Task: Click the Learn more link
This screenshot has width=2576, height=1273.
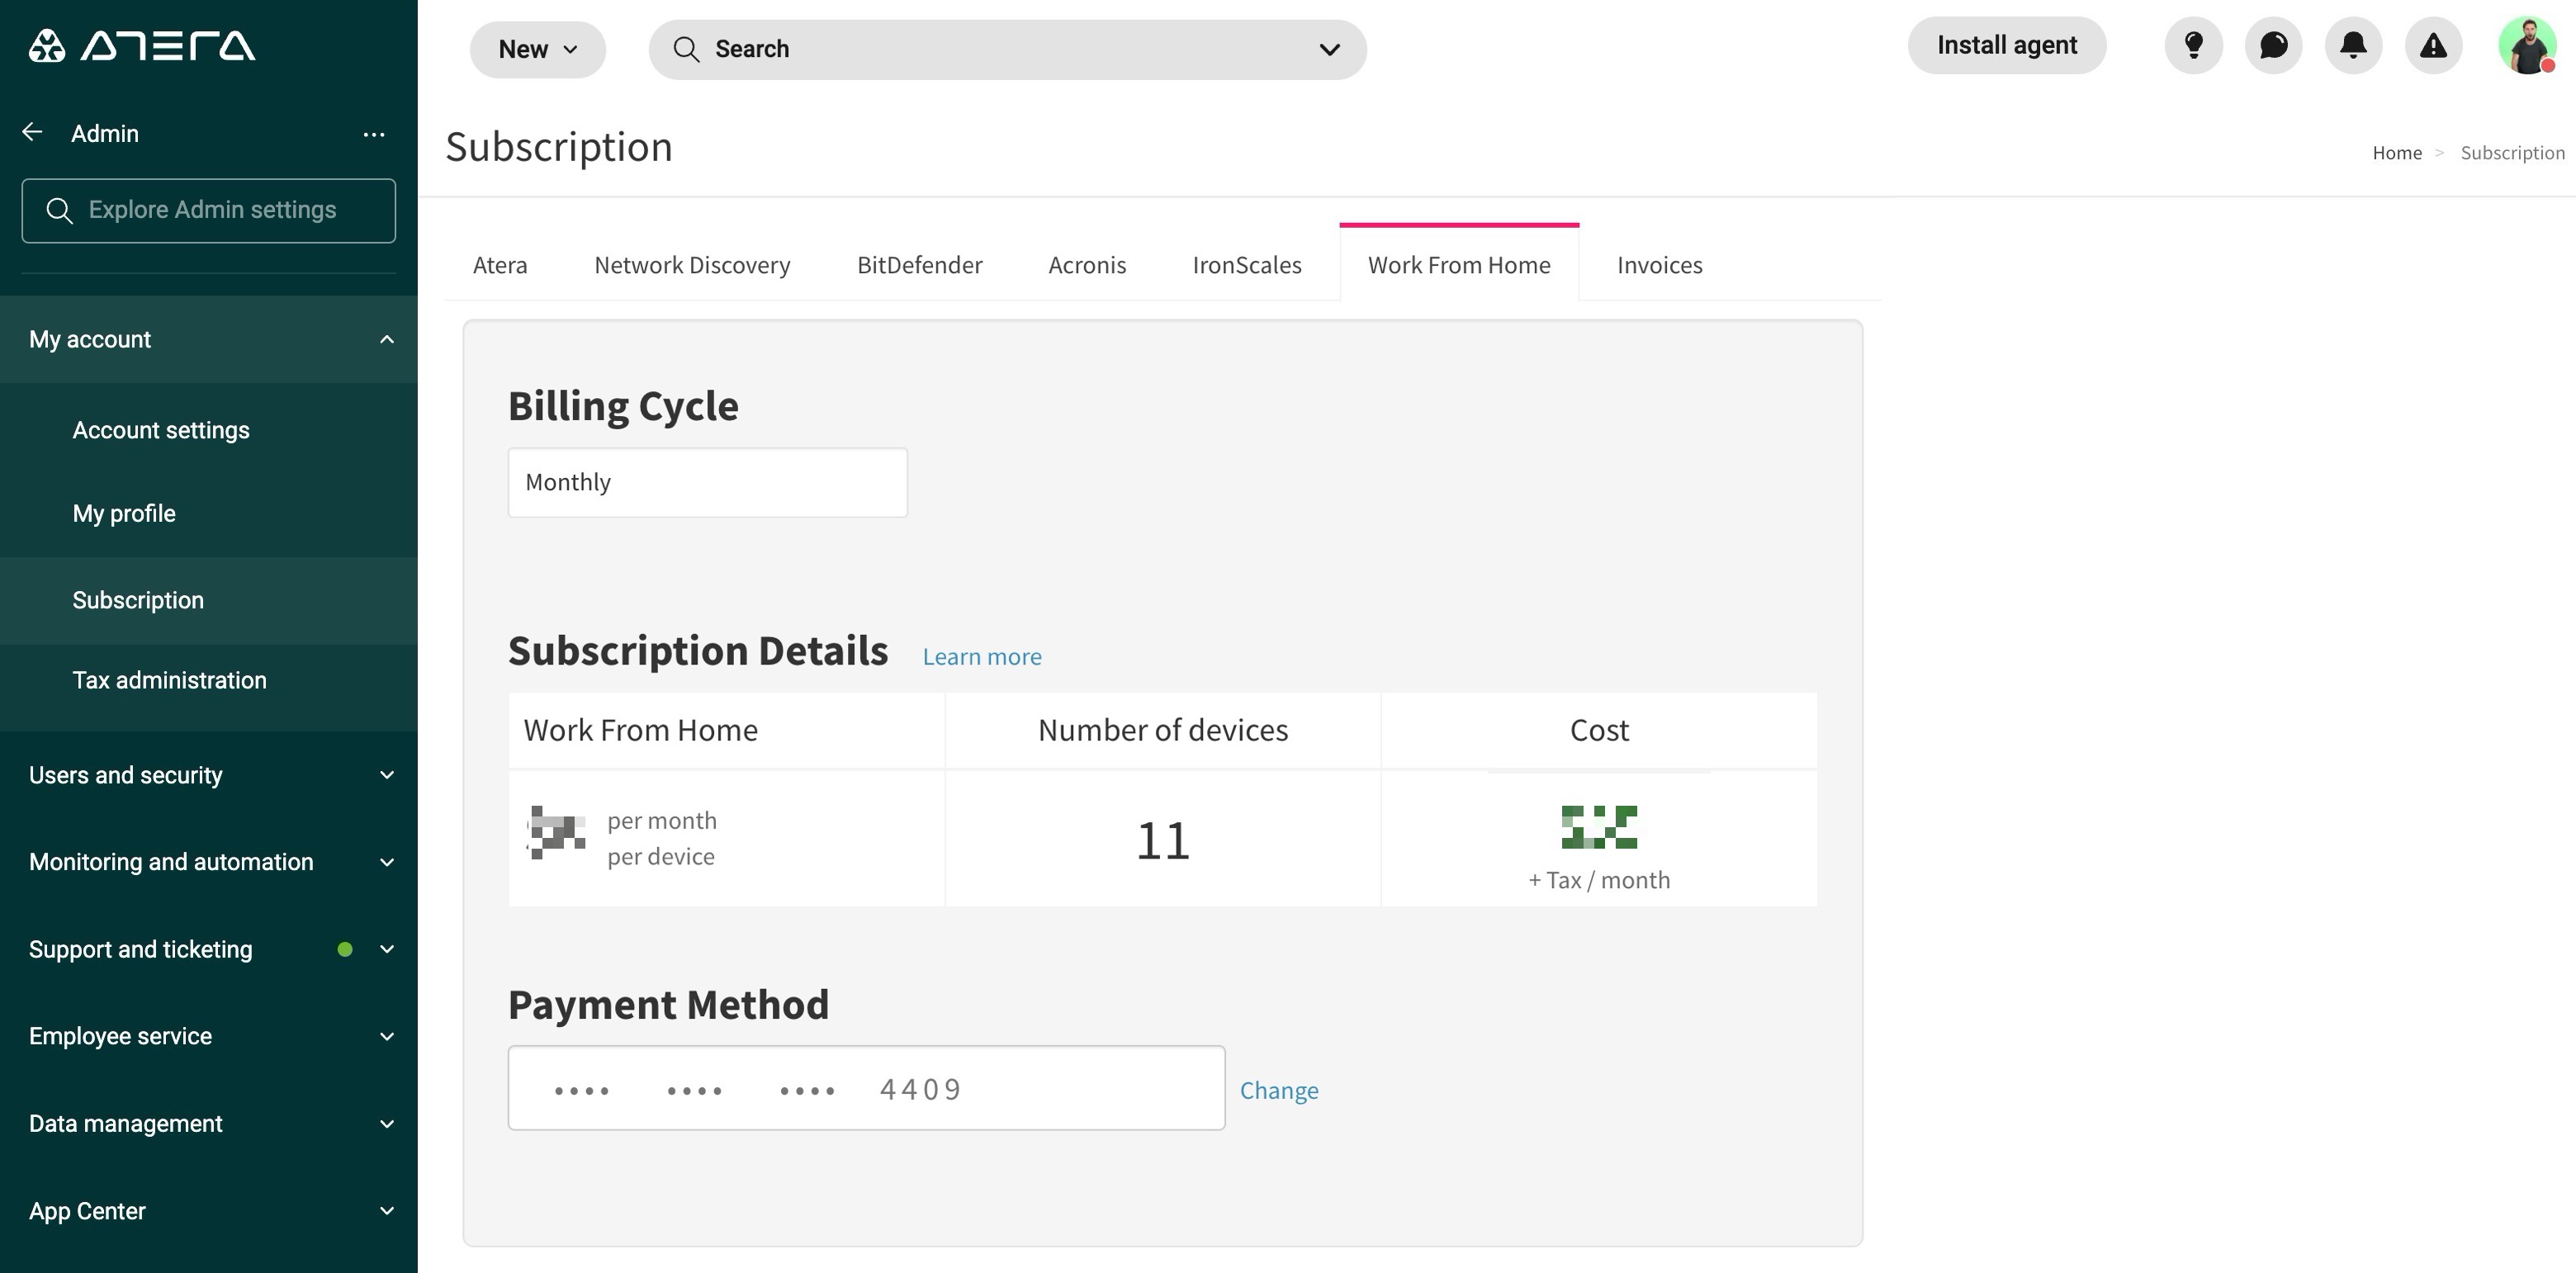Action: pyautogui.click(x=981, y=656)
